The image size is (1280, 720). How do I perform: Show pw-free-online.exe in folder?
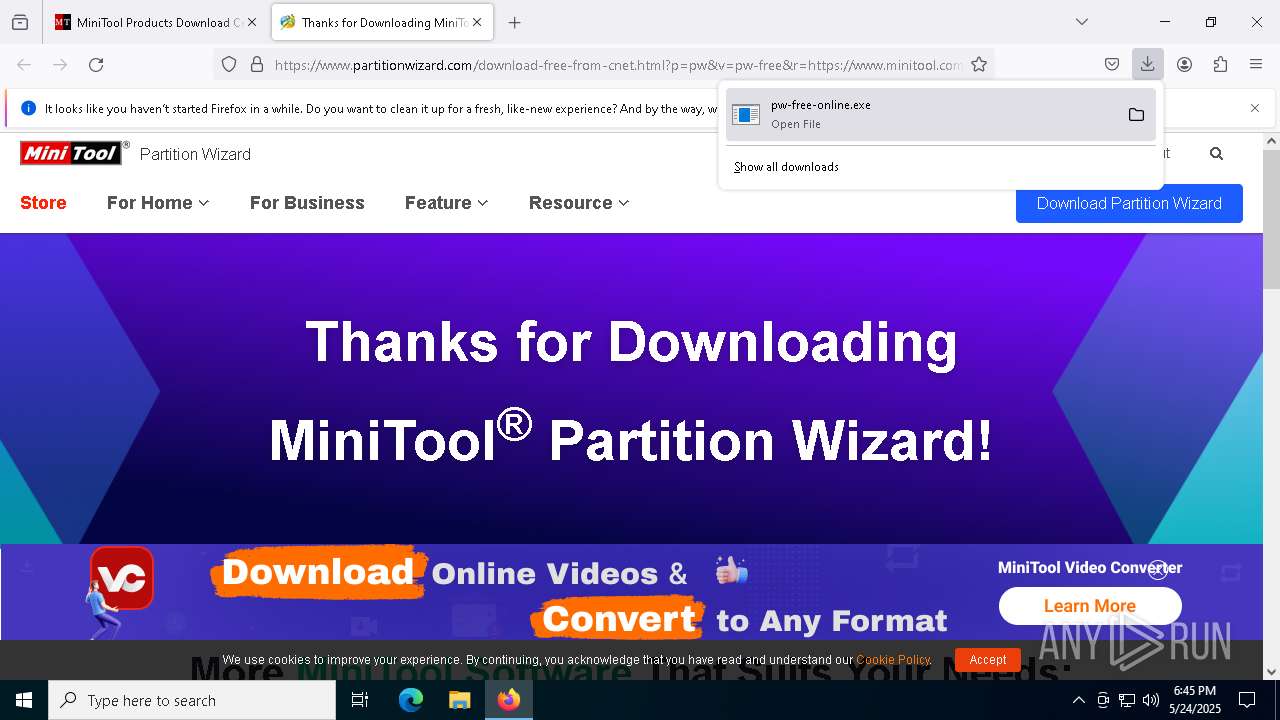1136,114
